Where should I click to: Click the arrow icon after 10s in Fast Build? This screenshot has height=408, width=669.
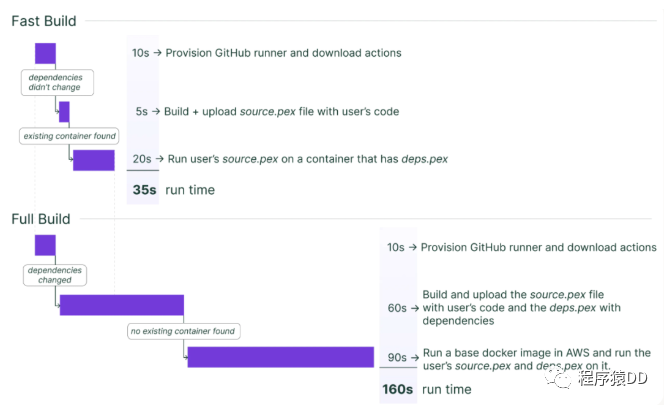(x=157, y=53)
